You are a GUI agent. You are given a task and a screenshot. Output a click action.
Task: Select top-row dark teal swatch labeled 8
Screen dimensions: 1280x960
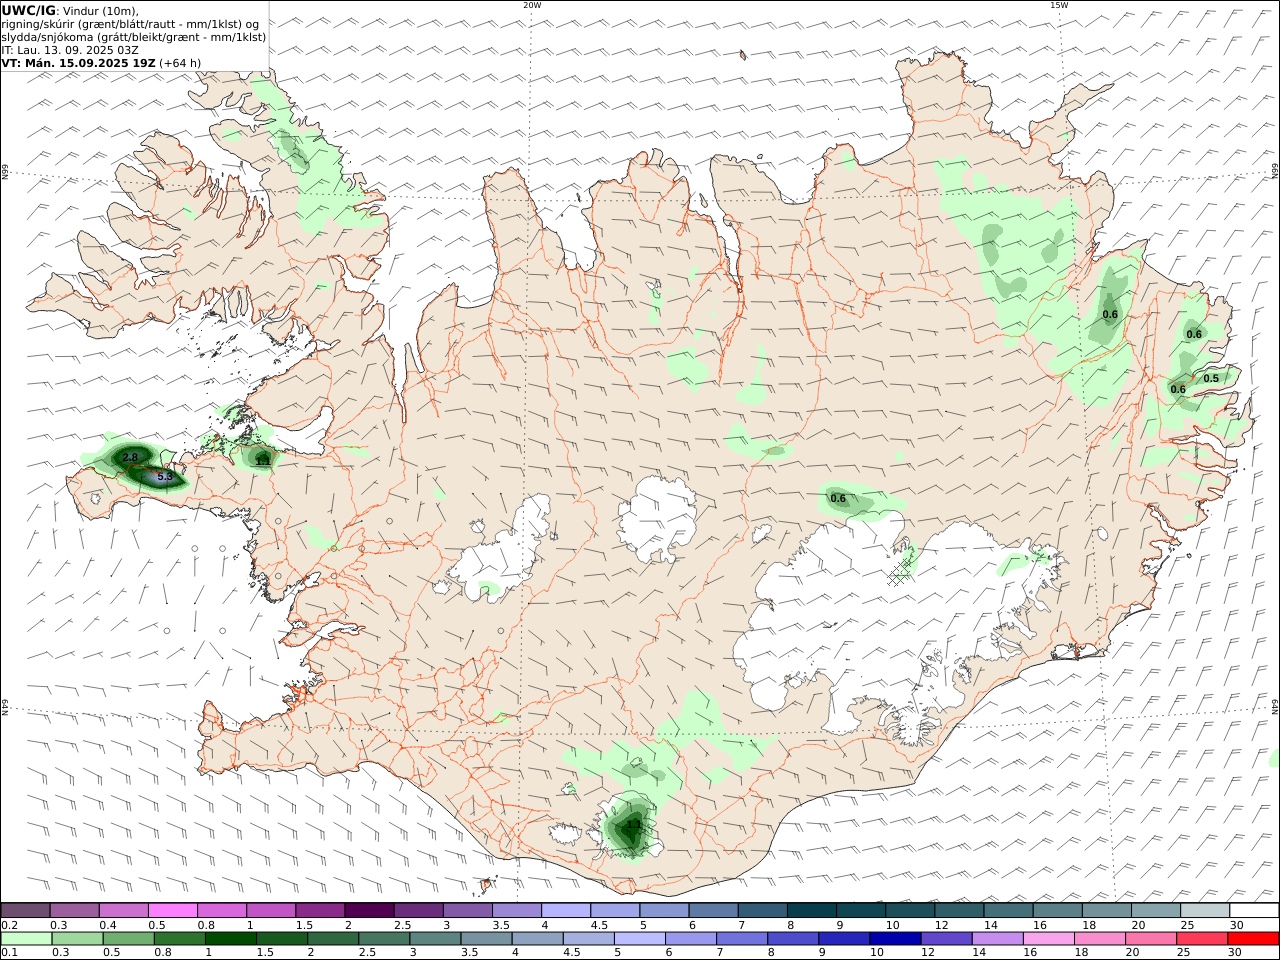point(810,910)
